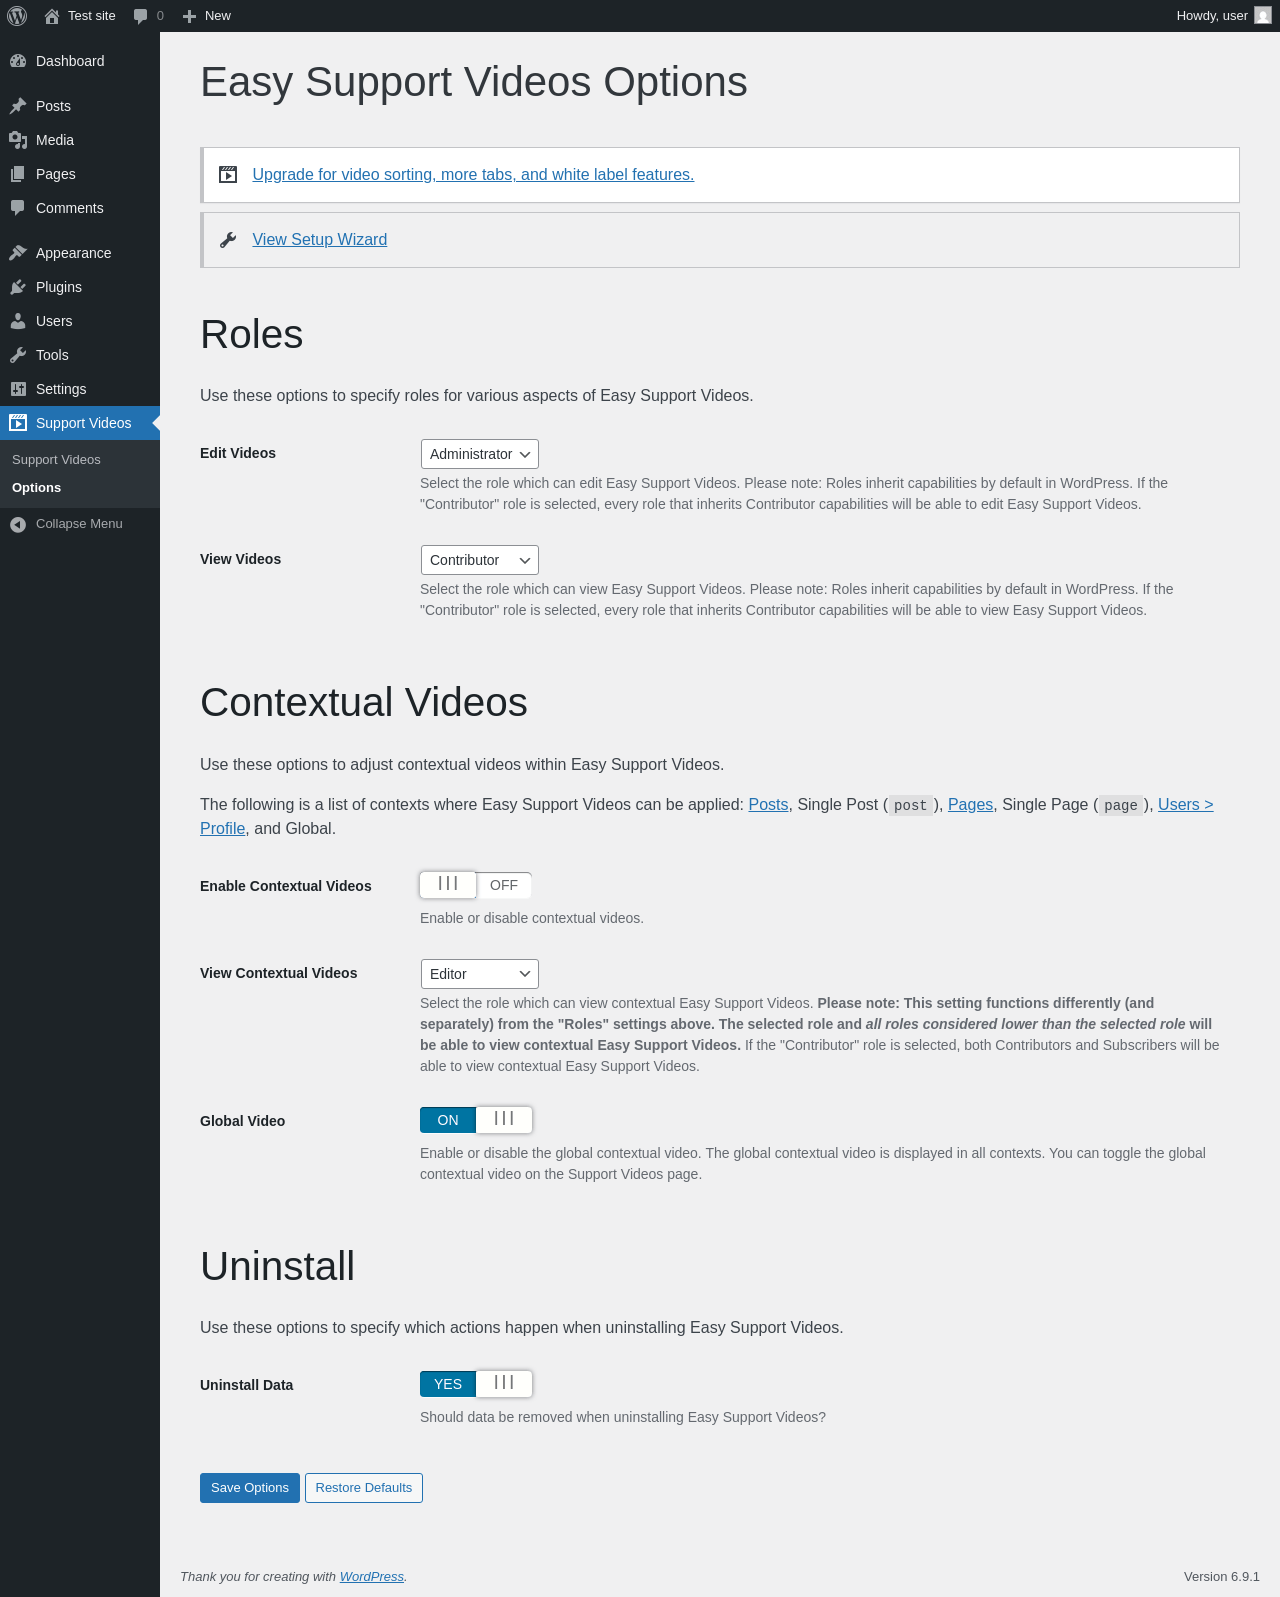This screenshot has width=1280, height=1597.
Task: Open the View Videos Contributor dropdown
Action: (480, 560)
